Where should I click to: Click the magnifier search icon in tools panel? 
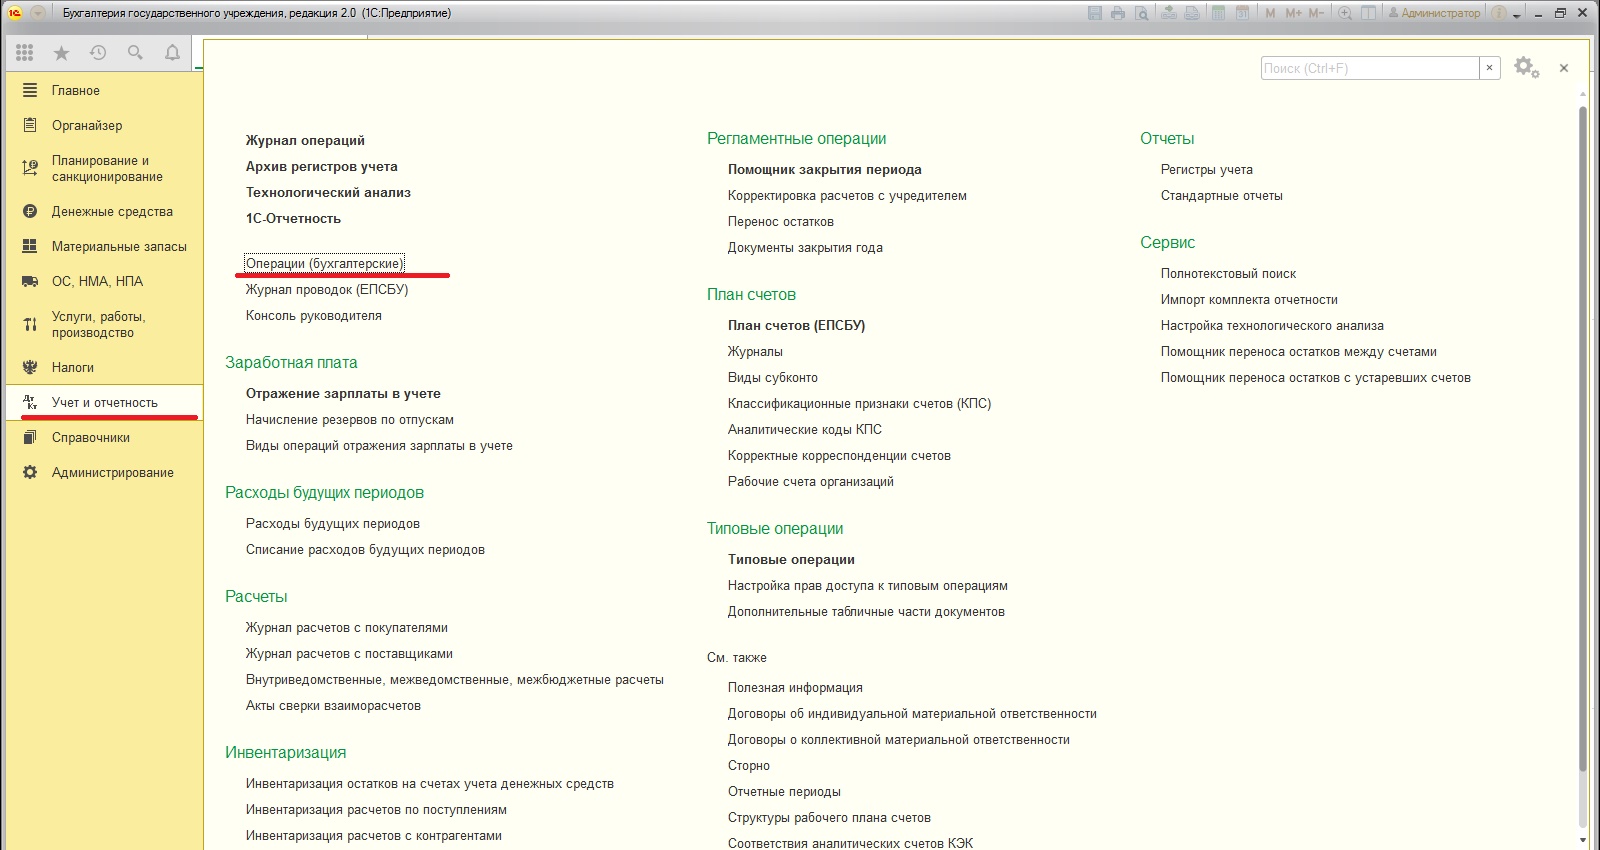point(135,53)
